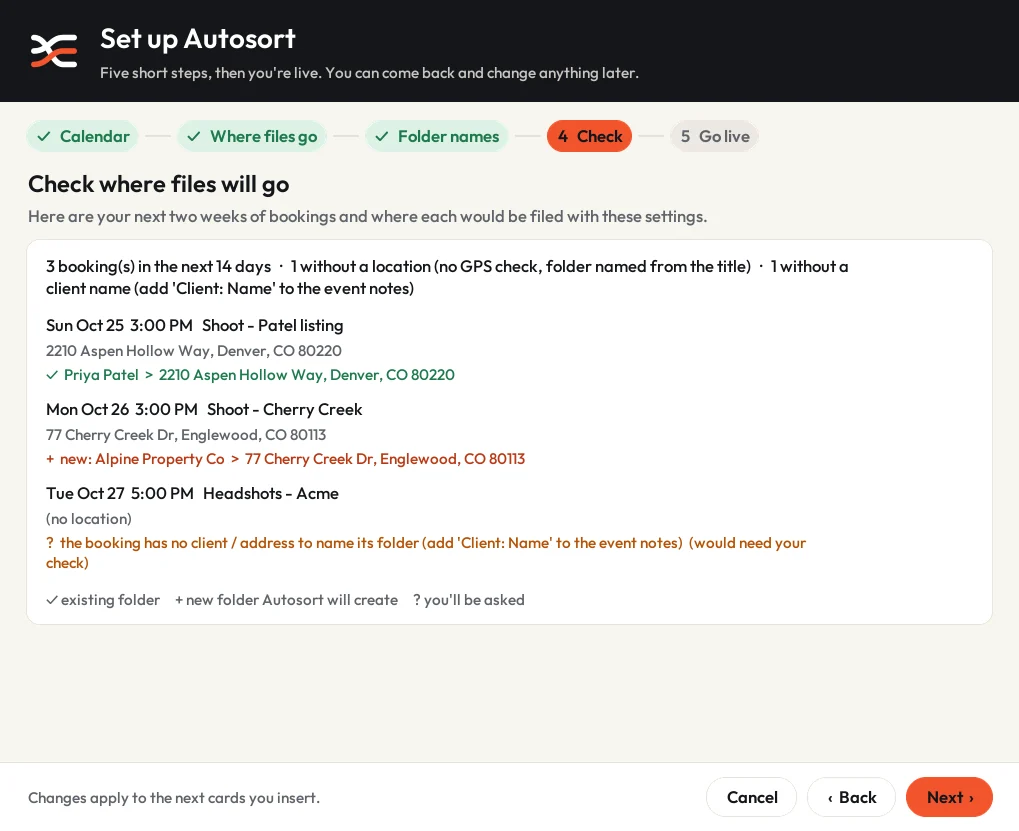The width and height of the screenshot is (1019, 831).
Task: Select the Shoot - Patel listing booking
Action: 194,326
